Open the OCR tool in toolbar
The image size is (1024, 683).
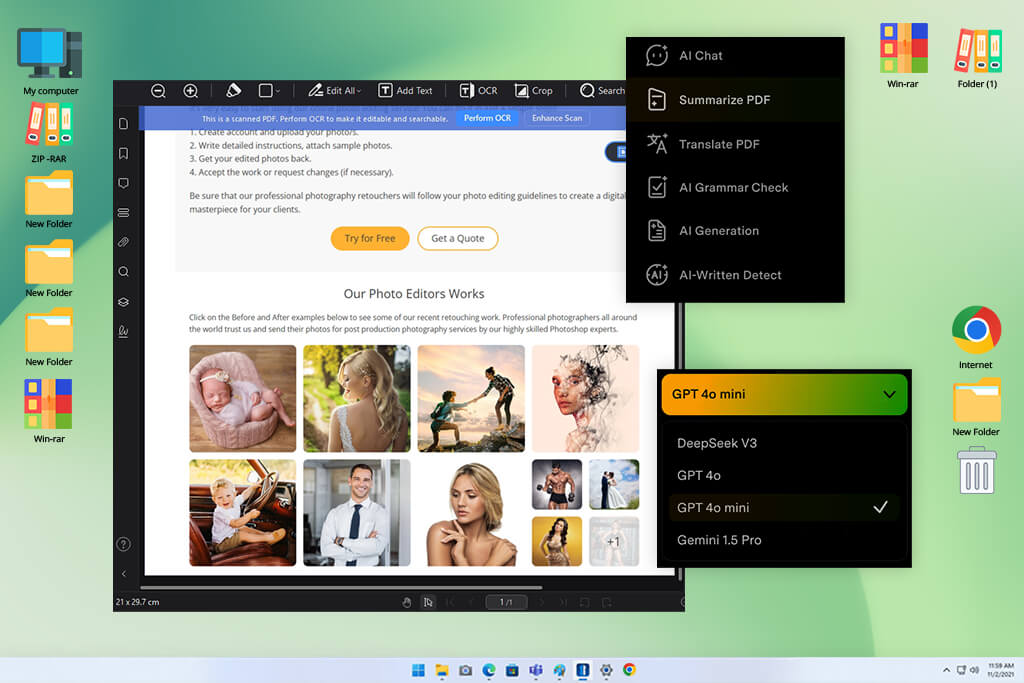click(478, 91)
